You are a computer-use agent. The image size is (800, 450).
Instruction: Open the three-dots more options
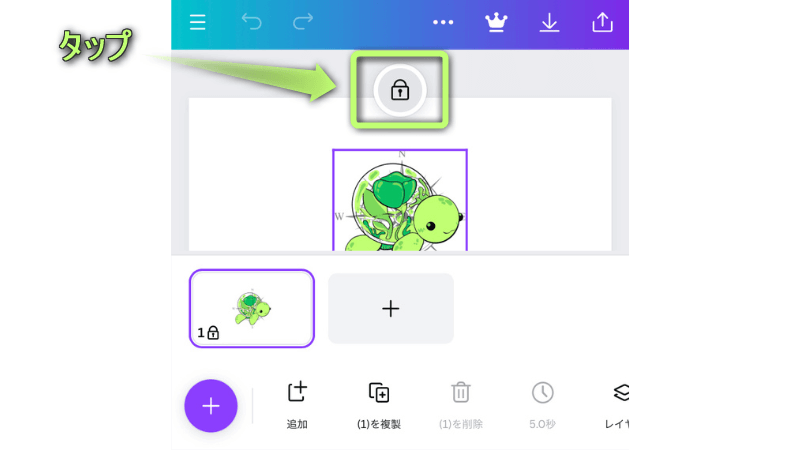(443, 22)
